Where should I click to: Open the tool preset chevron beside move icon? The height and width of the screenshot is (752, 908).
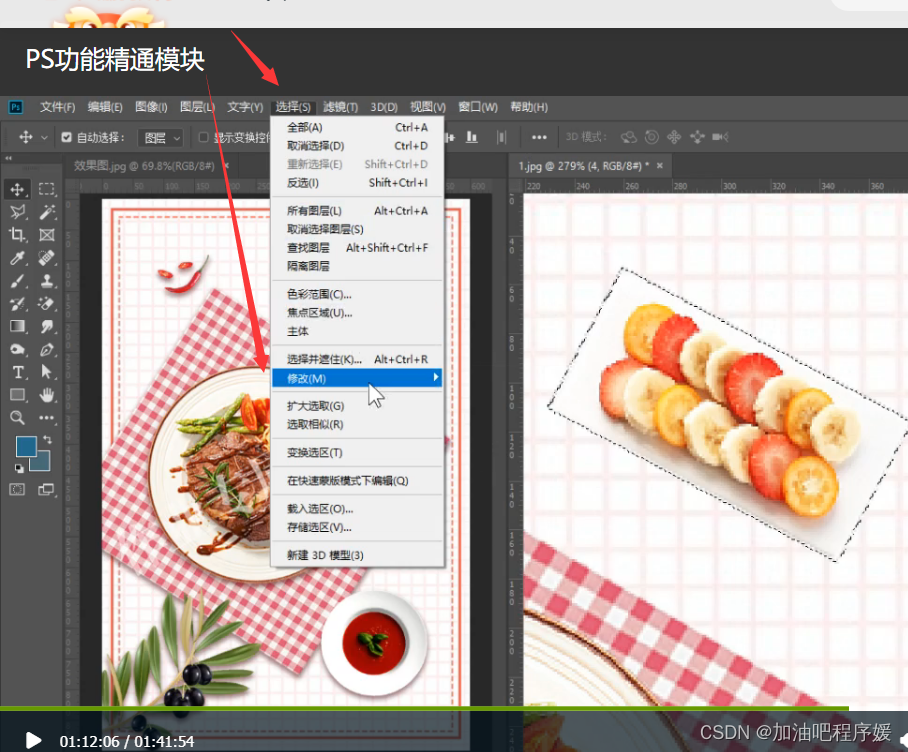[x=45, y=138]
